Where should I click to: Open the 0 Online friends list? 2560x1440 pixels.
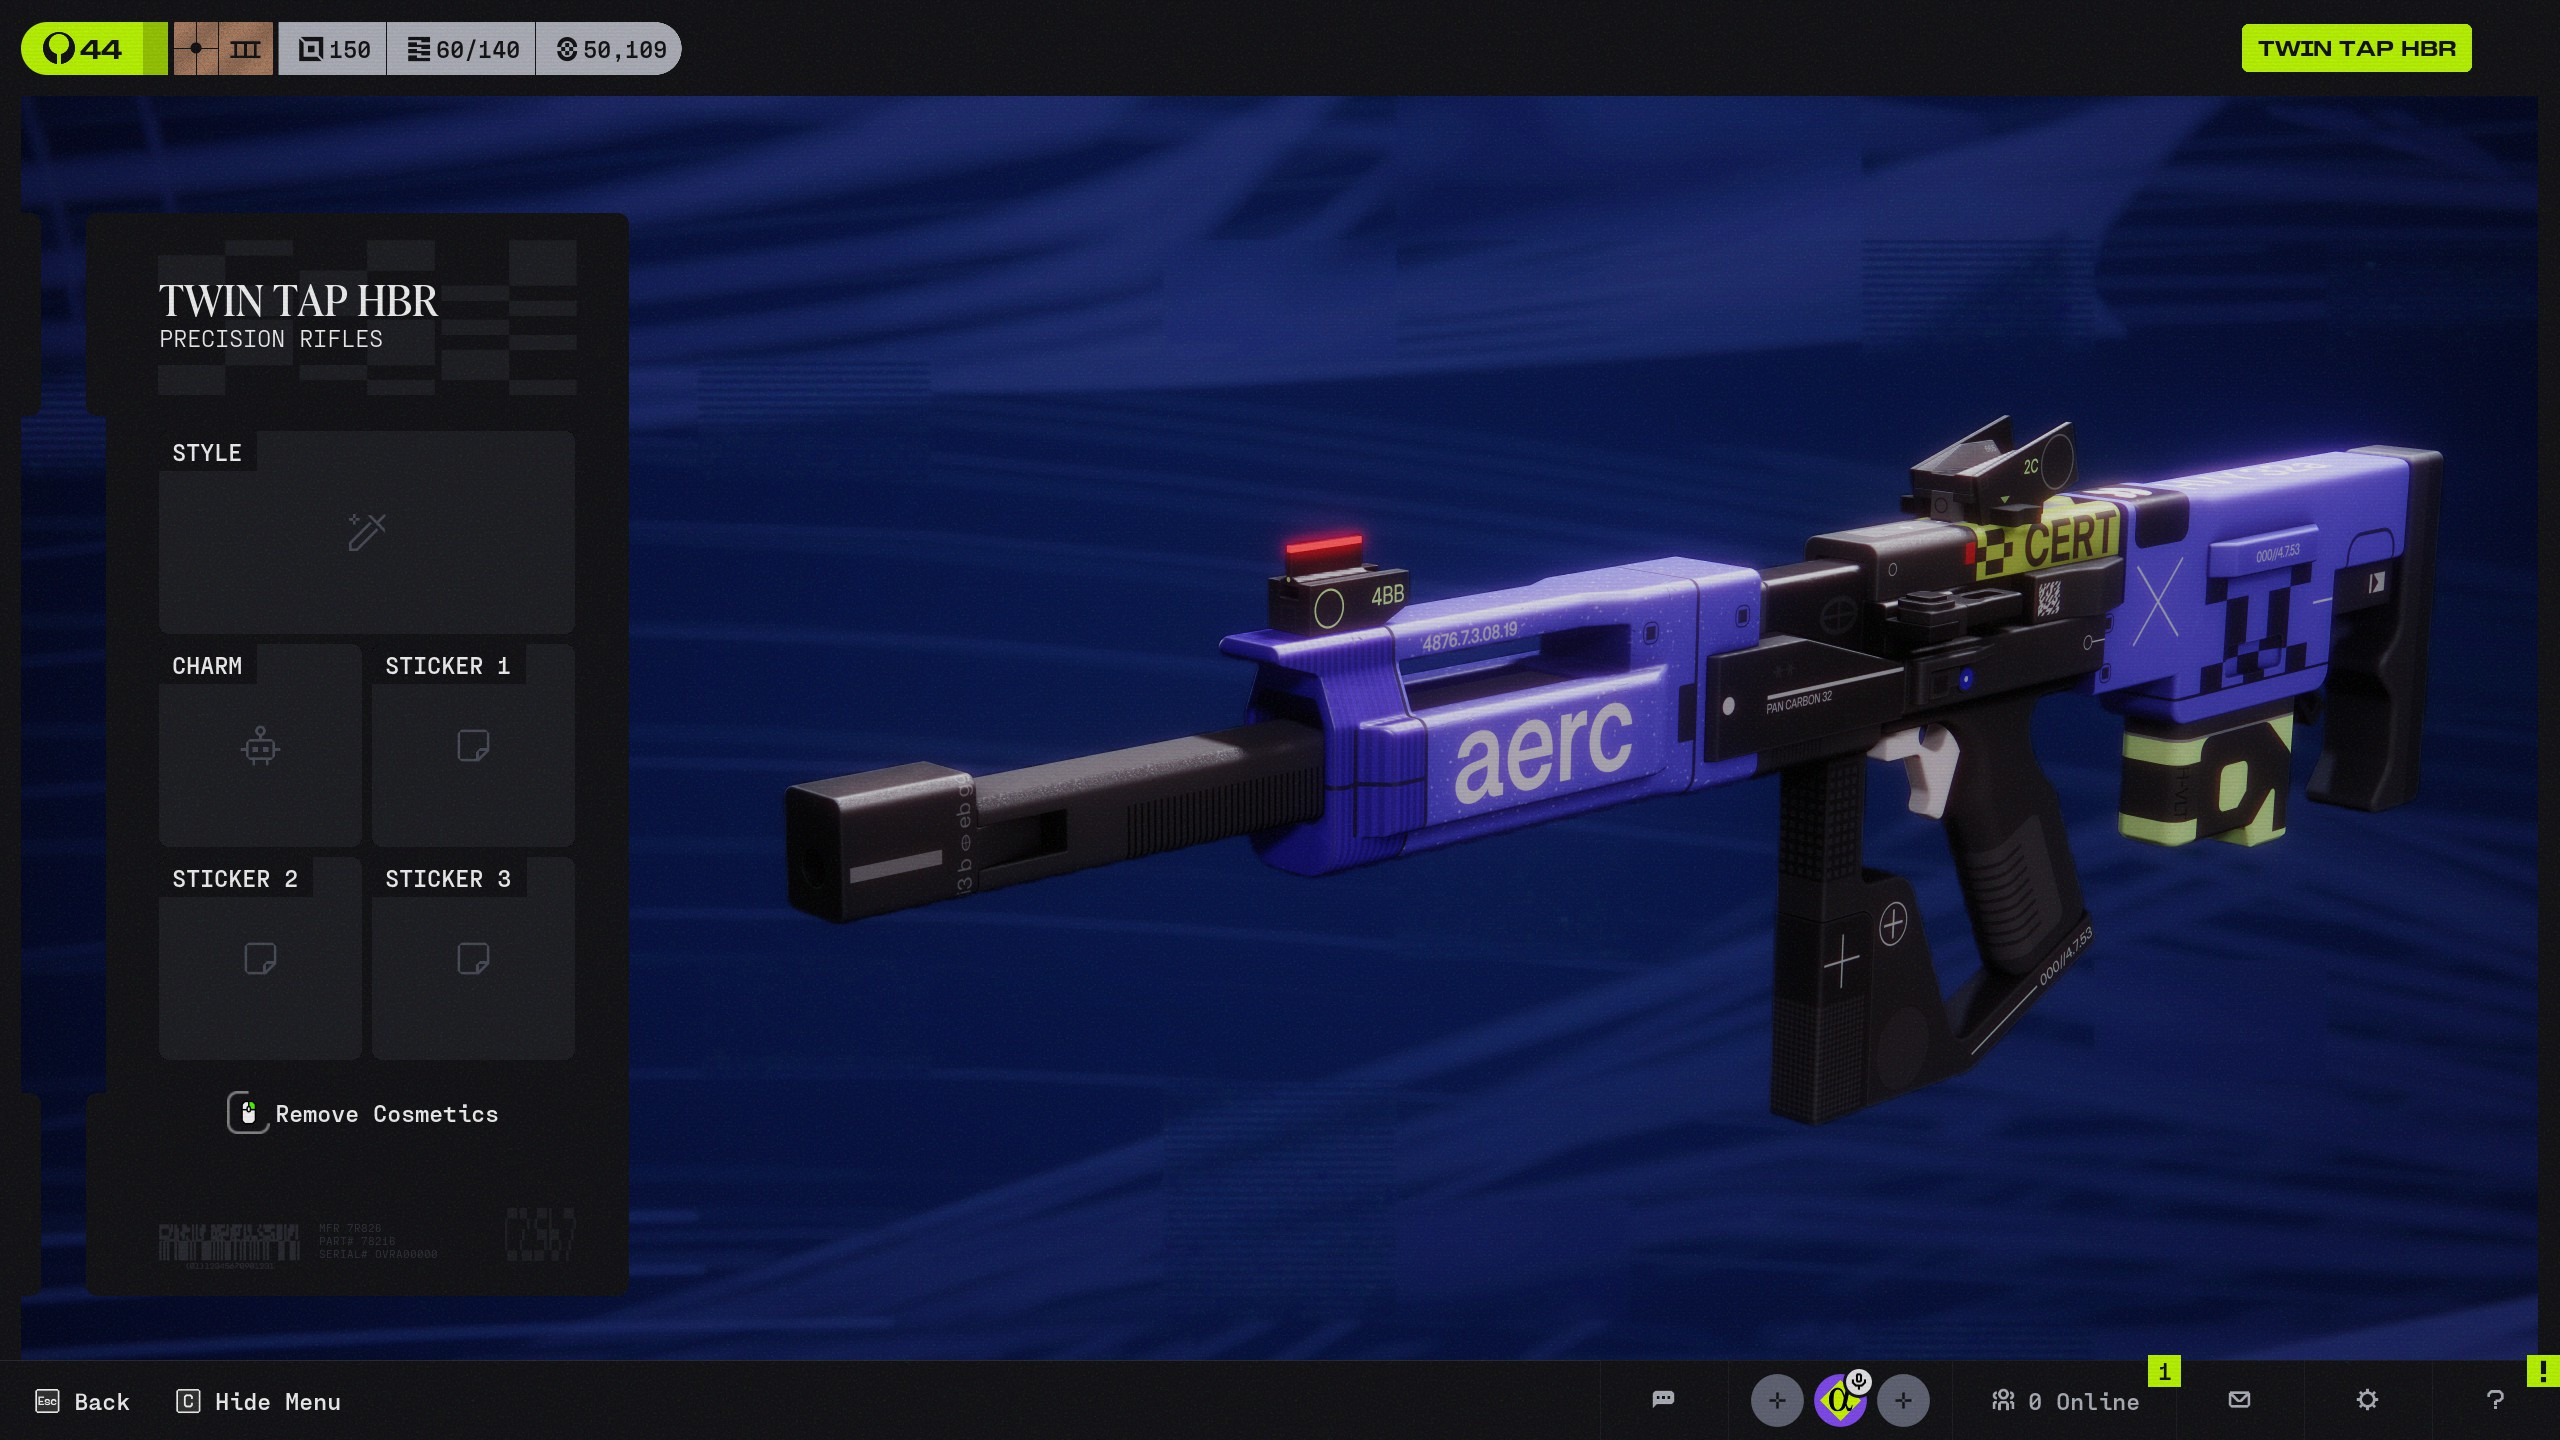point(2065,1401)
